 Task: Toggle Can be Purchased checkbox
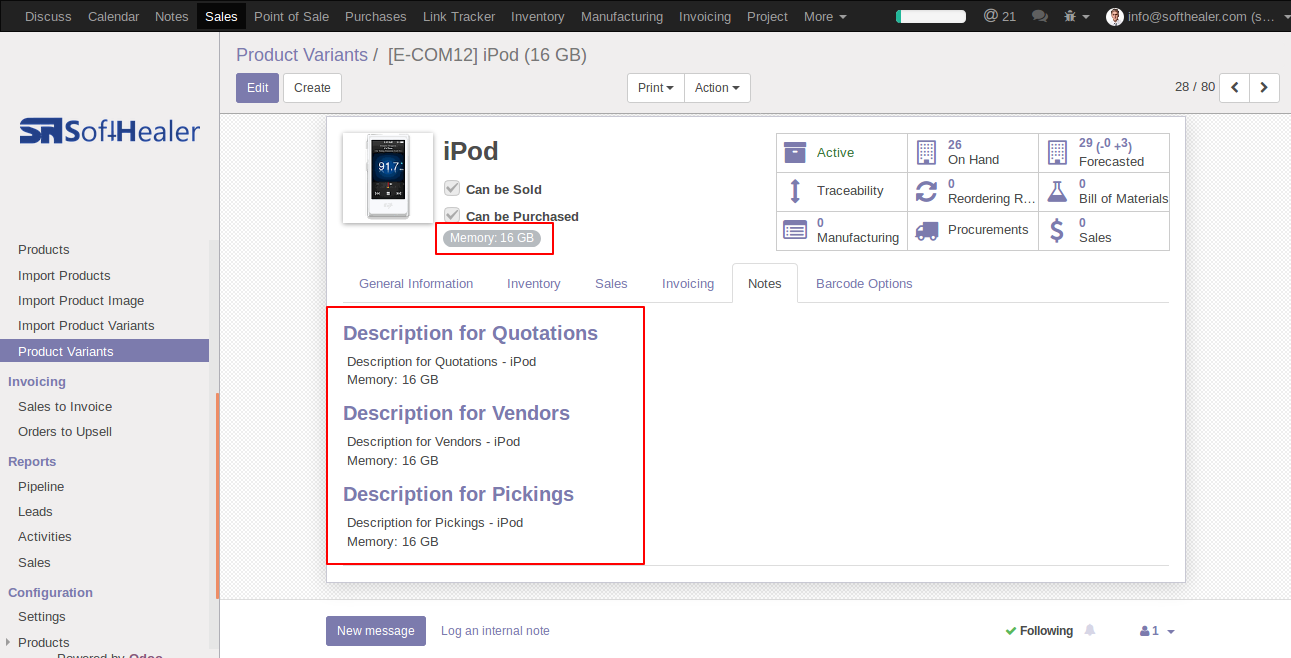pos(452,215)
